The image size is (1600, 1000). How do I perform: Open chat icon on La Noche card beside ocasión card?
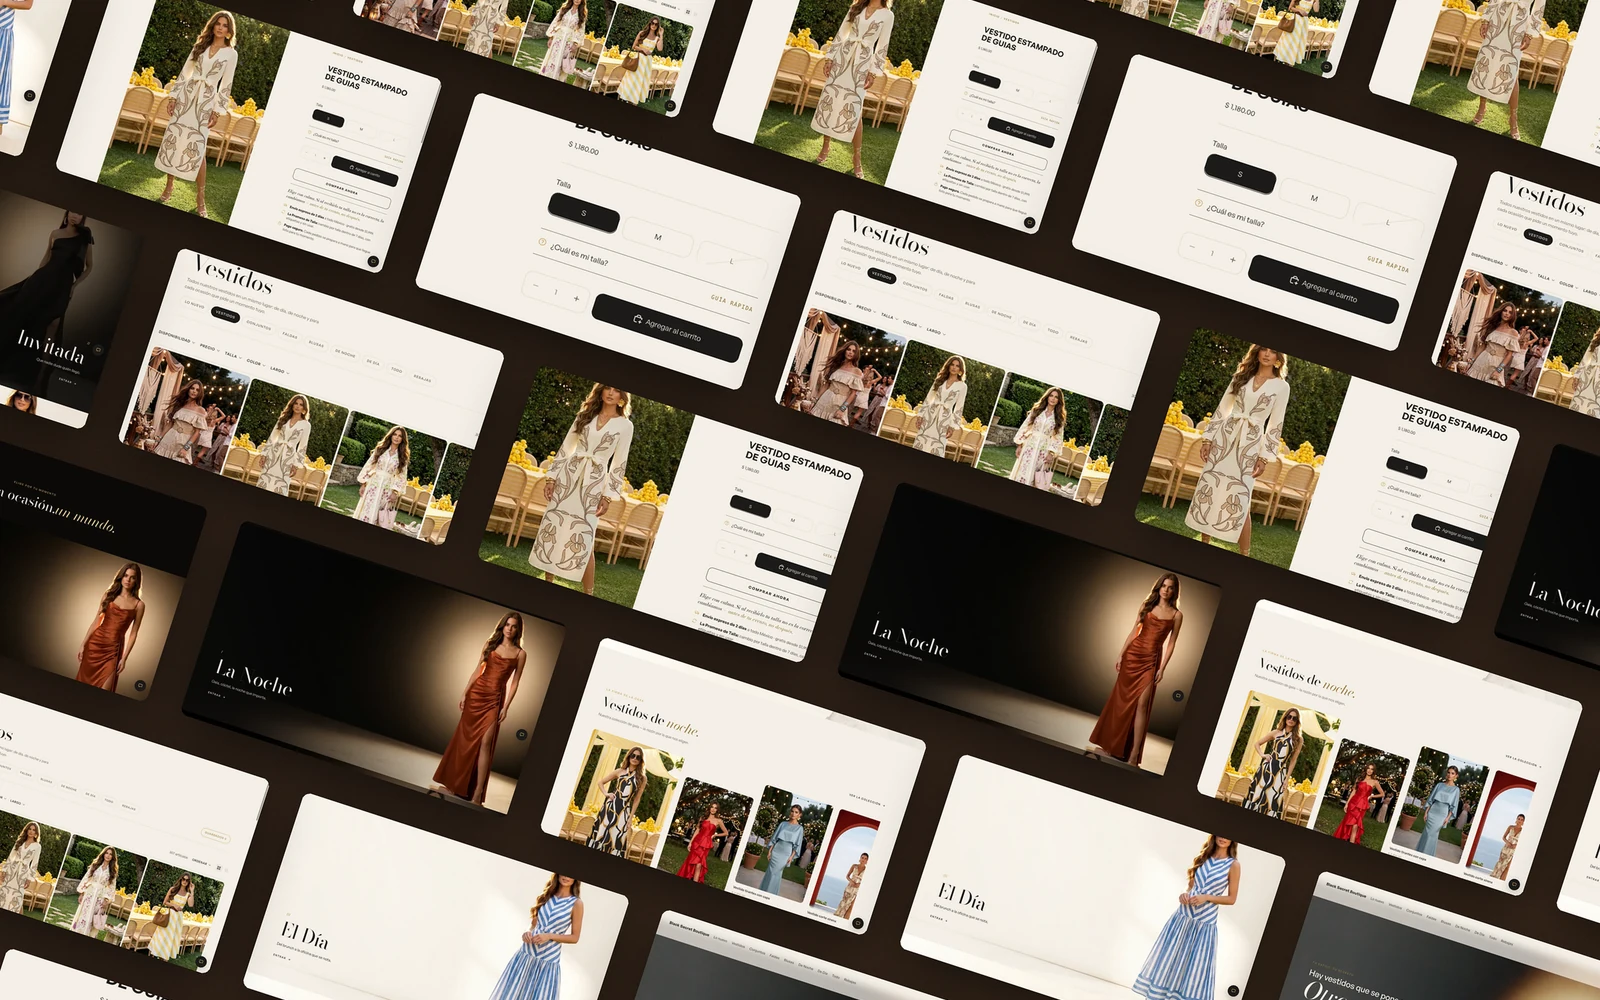coord(521,734)
